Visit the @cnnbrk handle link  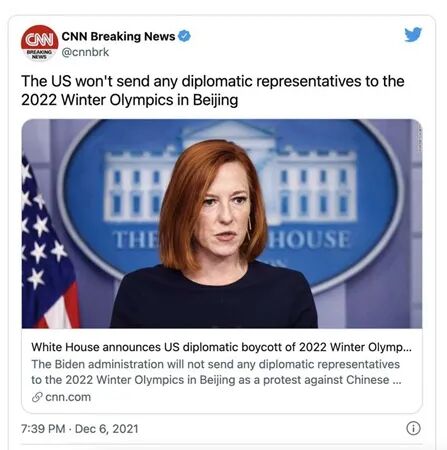pos(85,52)
